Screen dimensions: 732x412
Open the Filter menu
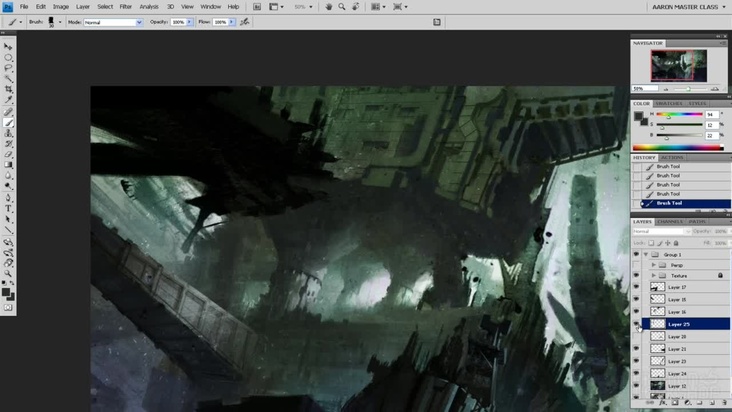point(125,6)
